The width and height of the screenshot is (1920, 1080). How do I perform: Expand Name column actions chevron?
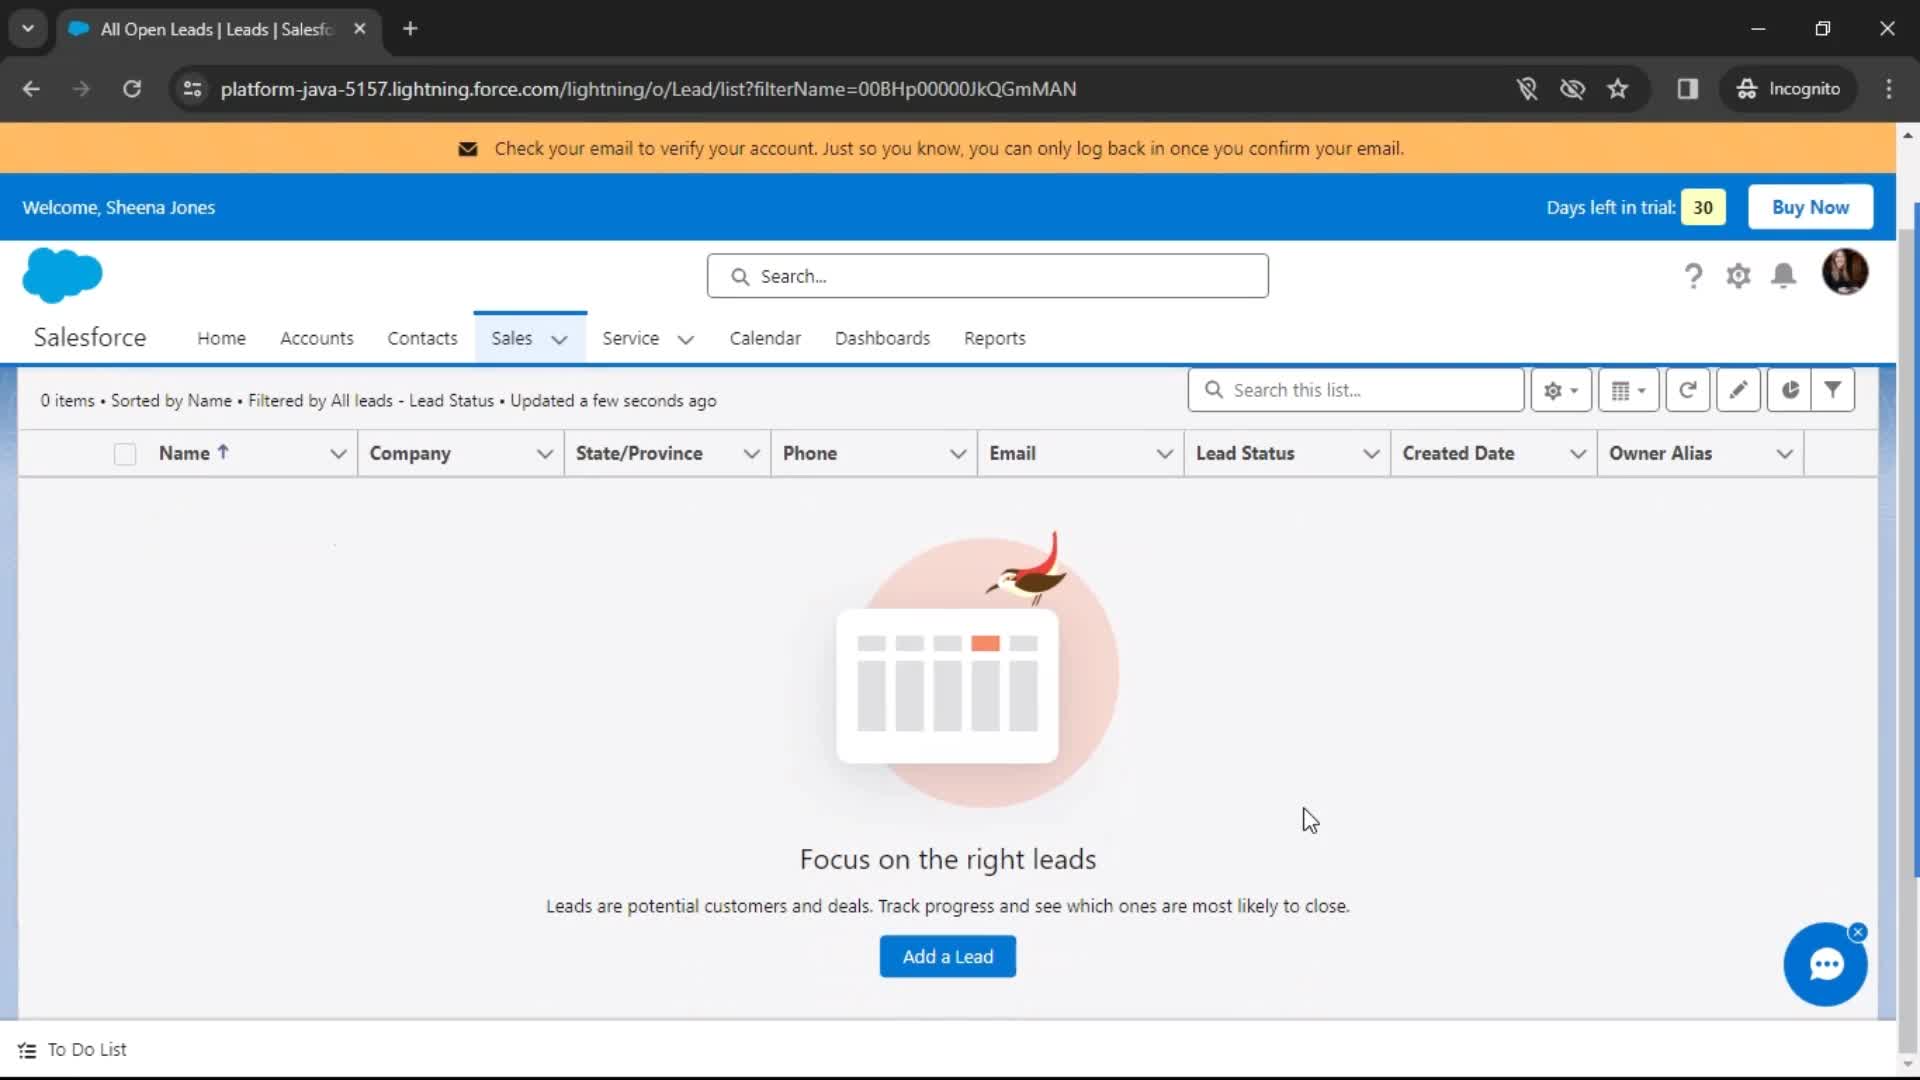[x=338, y=454]
